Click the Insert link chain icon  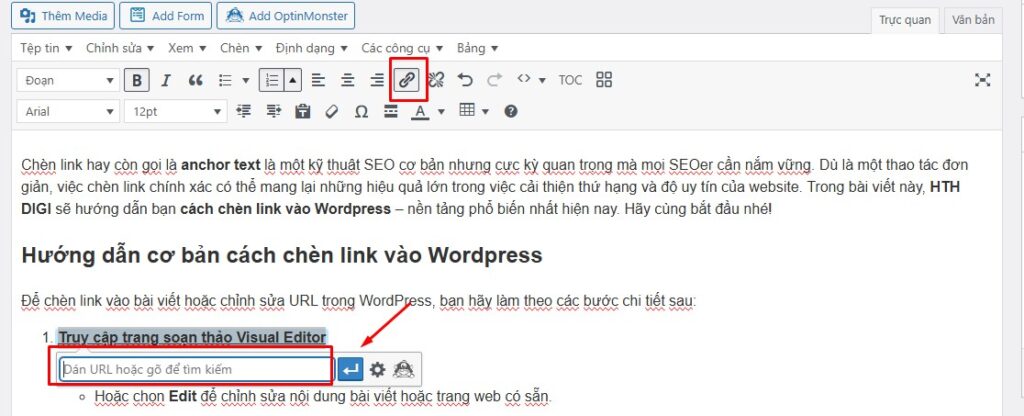(406, 80)
